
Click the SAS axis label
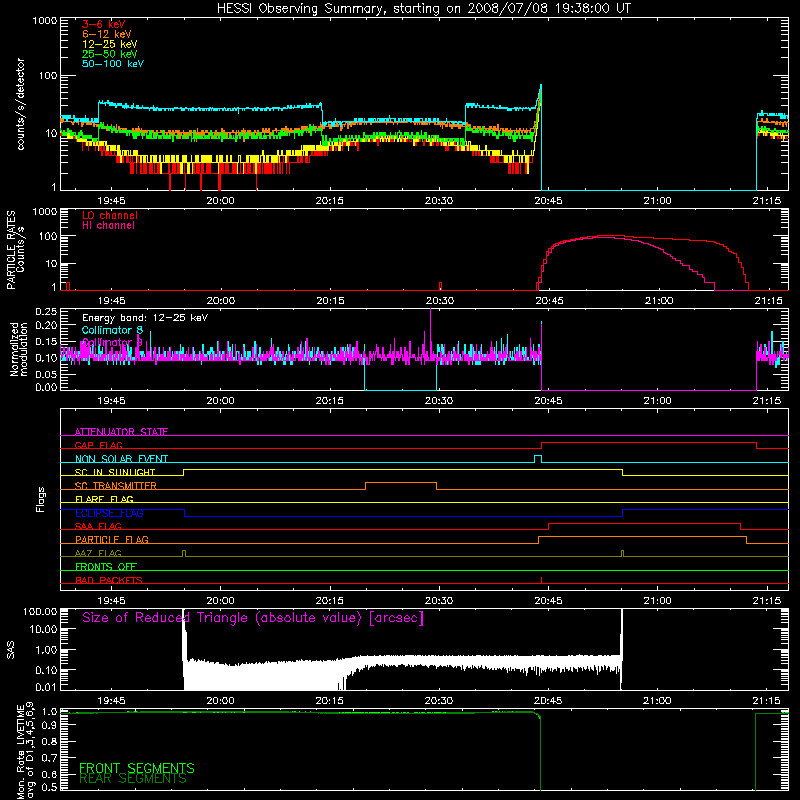coord(10,649)
